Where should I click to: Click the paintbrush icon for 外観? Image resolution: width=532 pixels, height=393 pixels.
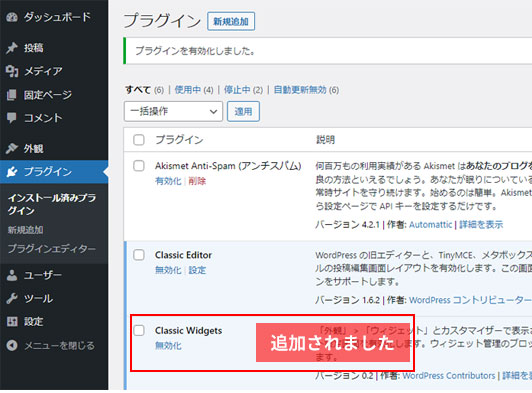(12, 148)
